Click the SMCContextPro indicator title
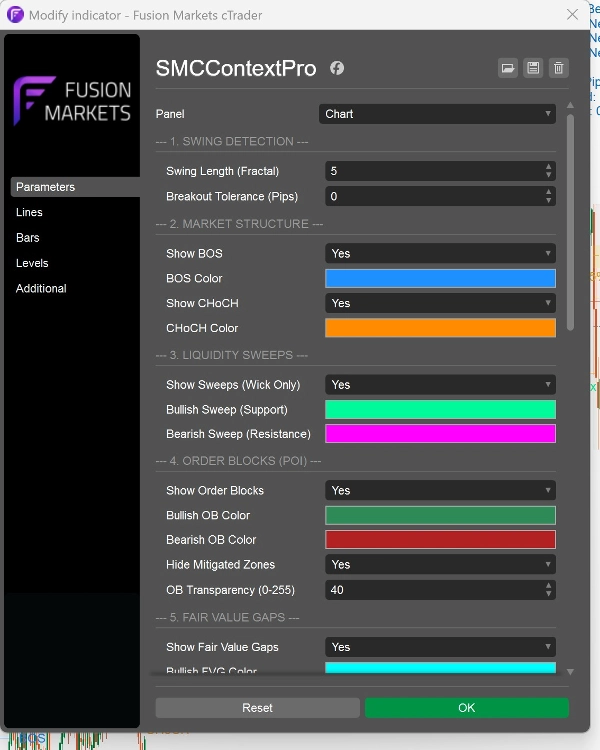Screen dimensions: 600x750 tap(236, 68)
